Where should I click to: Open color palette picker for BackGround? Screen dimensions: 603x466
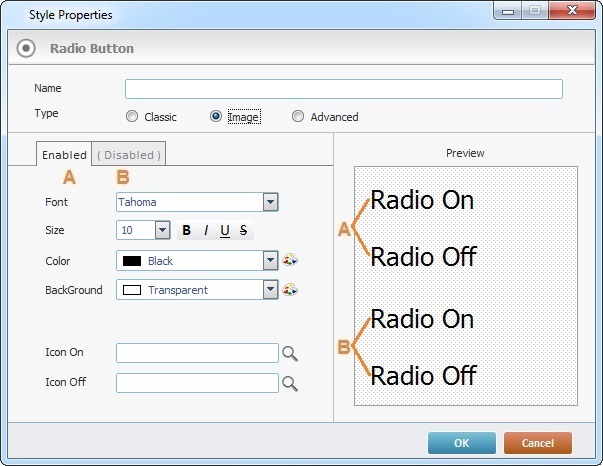(x=290, y=290)
